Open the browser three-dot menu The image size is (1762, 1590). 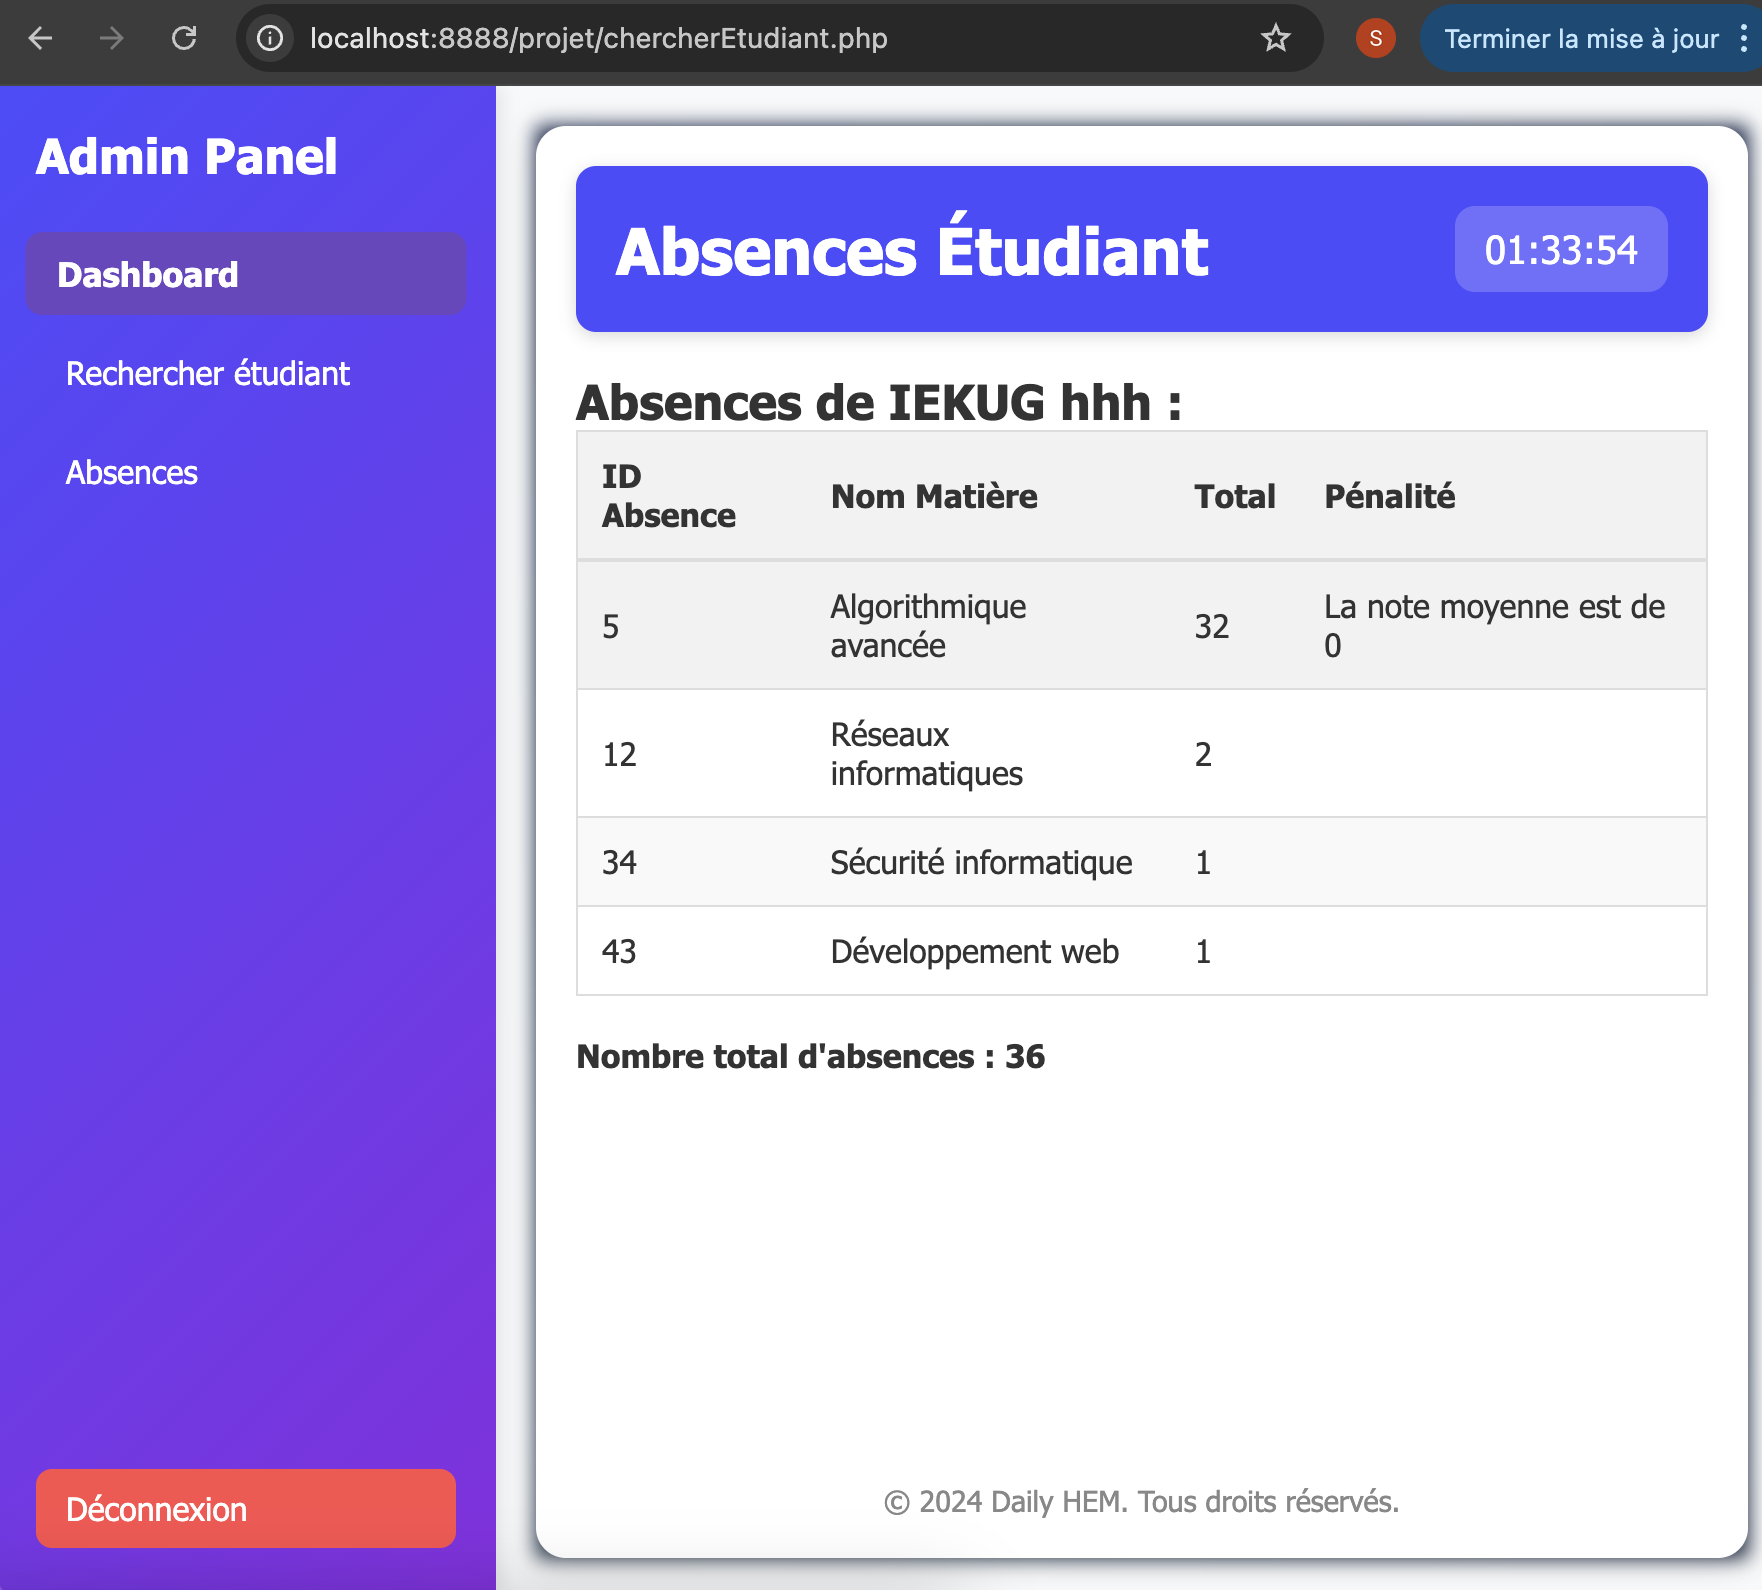(x=1742, y=39)
